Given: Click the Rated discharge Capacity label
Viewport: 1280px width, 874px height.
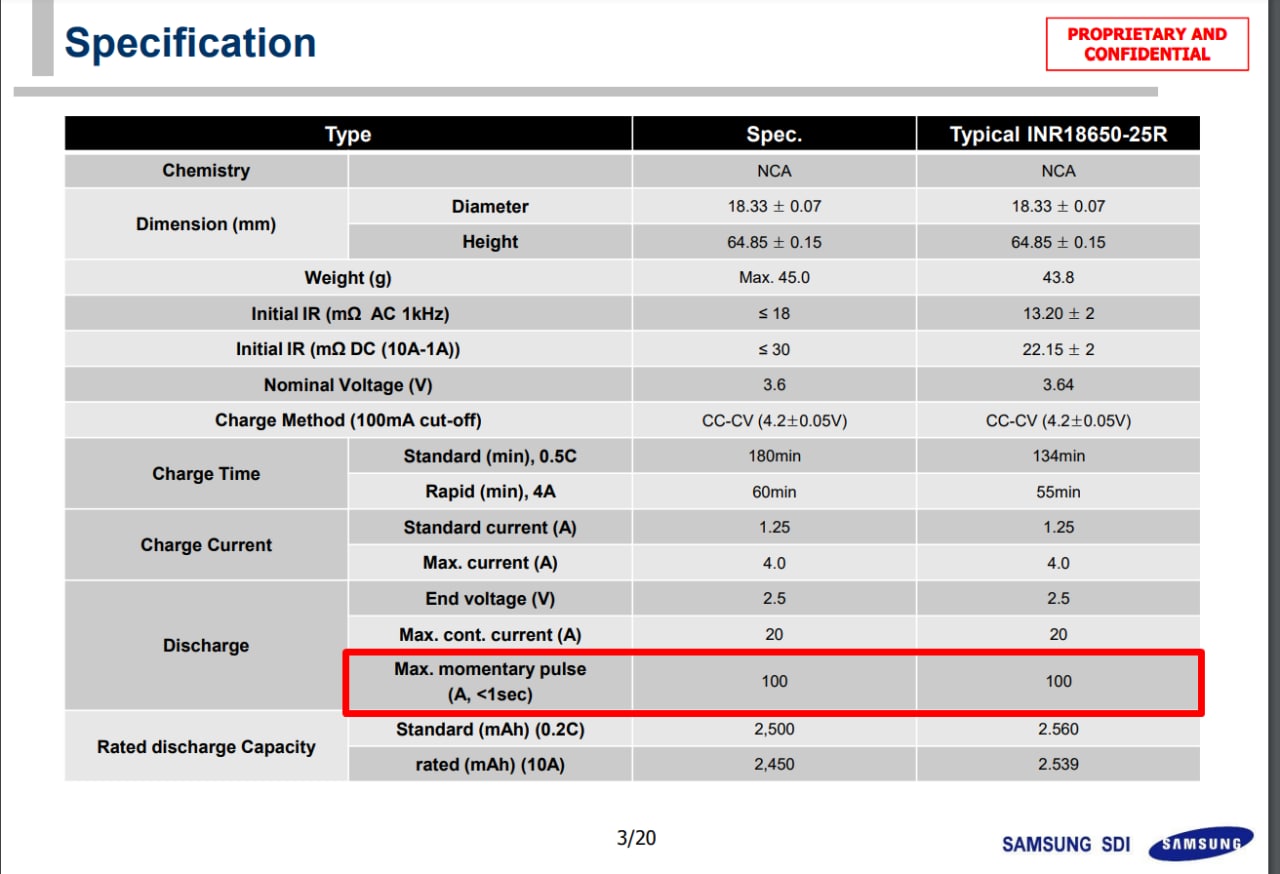Looking at the screenshot, I should pos(206,747).
